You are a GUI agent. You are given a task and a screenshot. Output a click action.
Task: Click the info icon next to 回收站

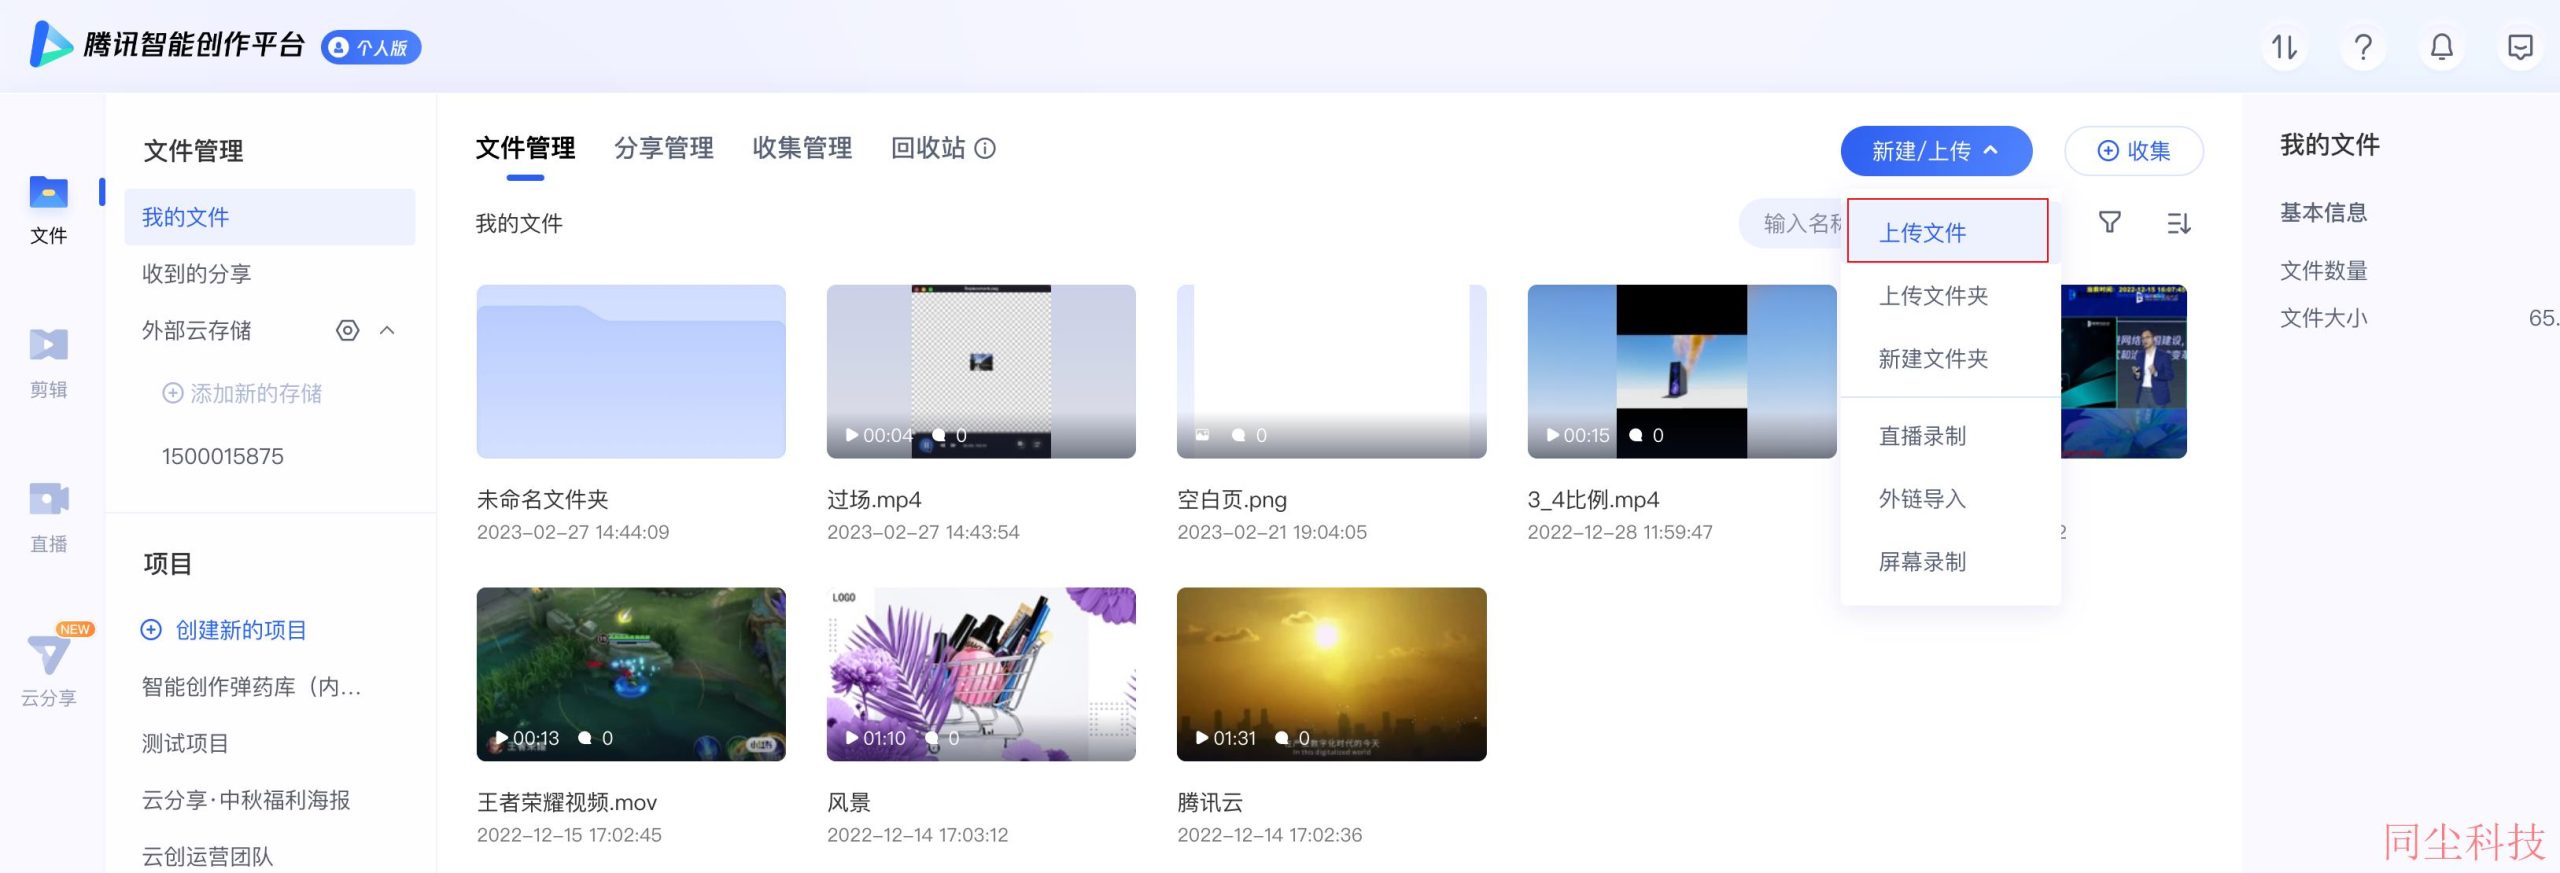tap(985, 148)
